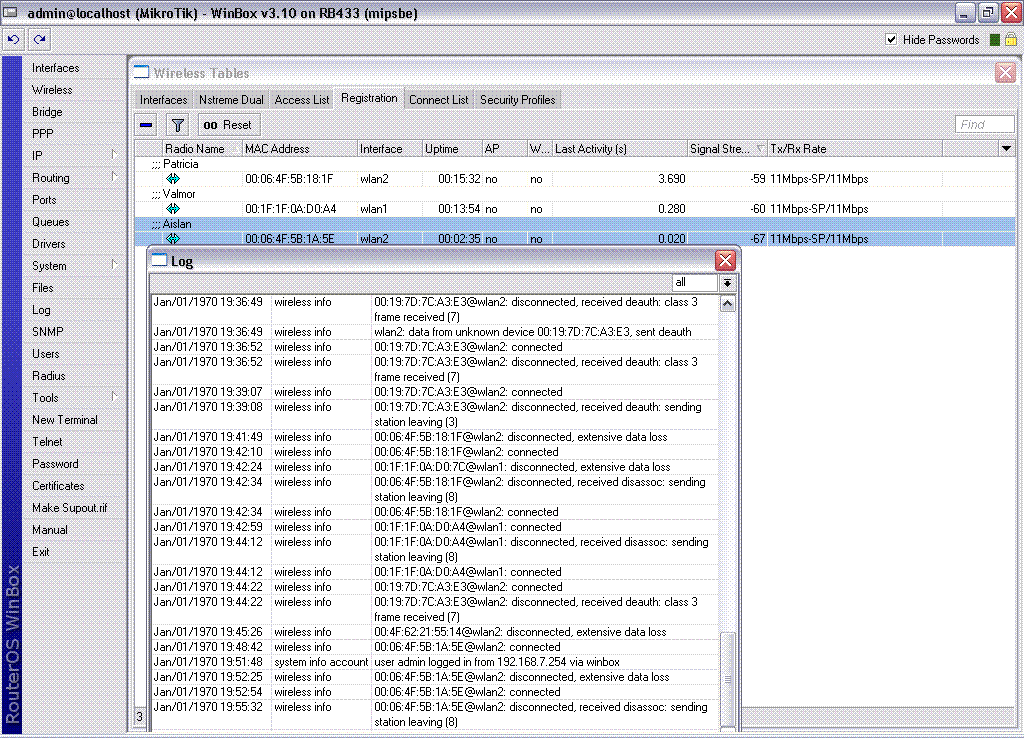Screen dimensions: 1024x738
Task: Click the green status square indicator
Action: (x=995, y=40)
